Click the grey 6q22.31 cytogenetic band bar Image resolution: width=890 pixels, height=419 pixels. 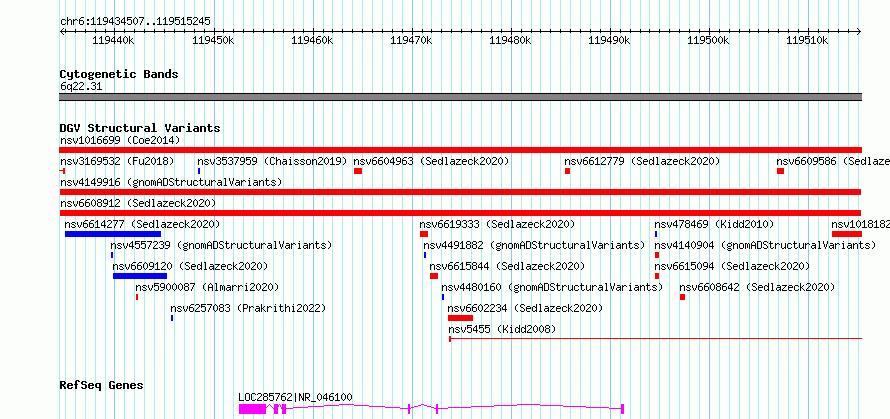tap(460, 97)
